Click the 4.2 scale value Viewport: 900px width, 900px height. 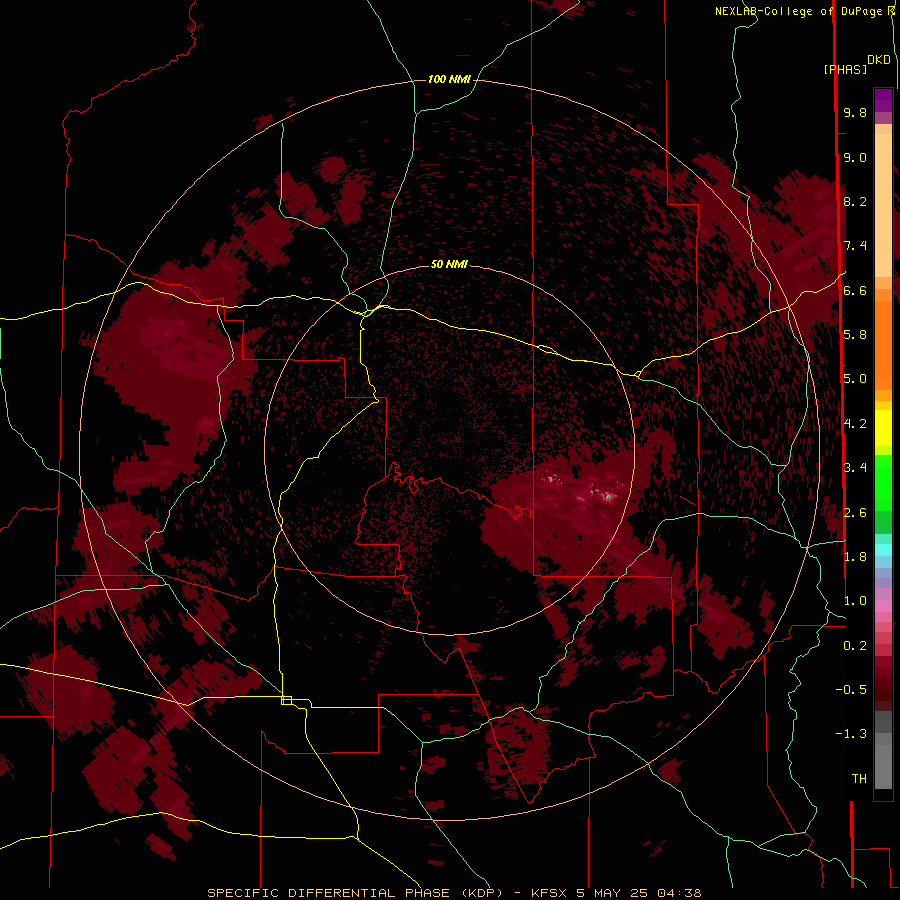click(855, 424)
